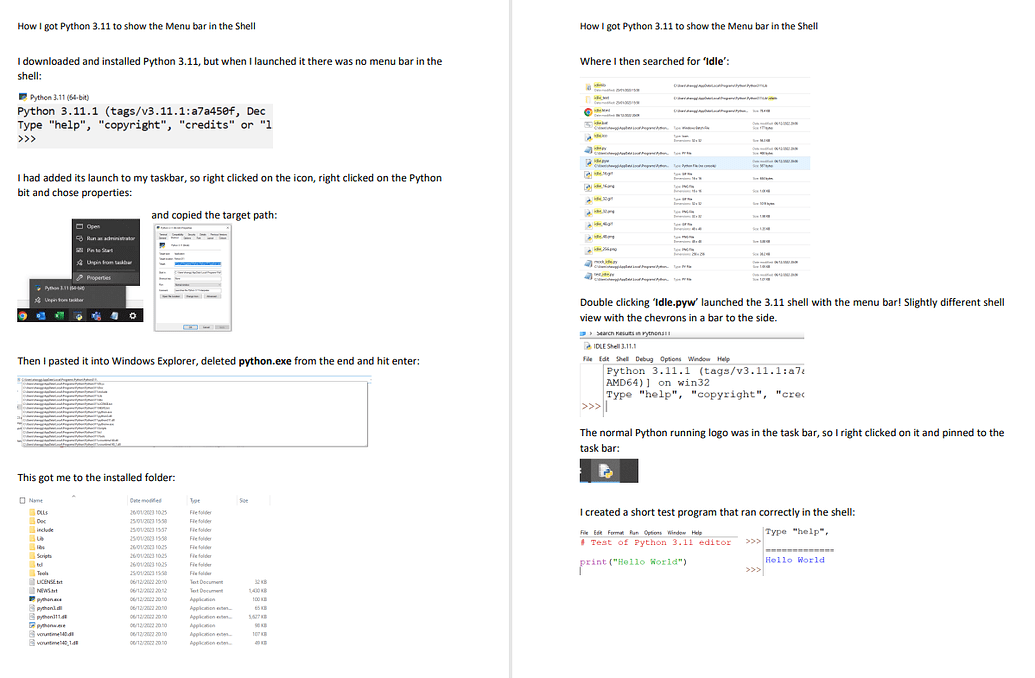Click the red '# Test of Python 3.11 editor' comment
This screenshot has width=1035, height=678.
[x=655, y=542]
